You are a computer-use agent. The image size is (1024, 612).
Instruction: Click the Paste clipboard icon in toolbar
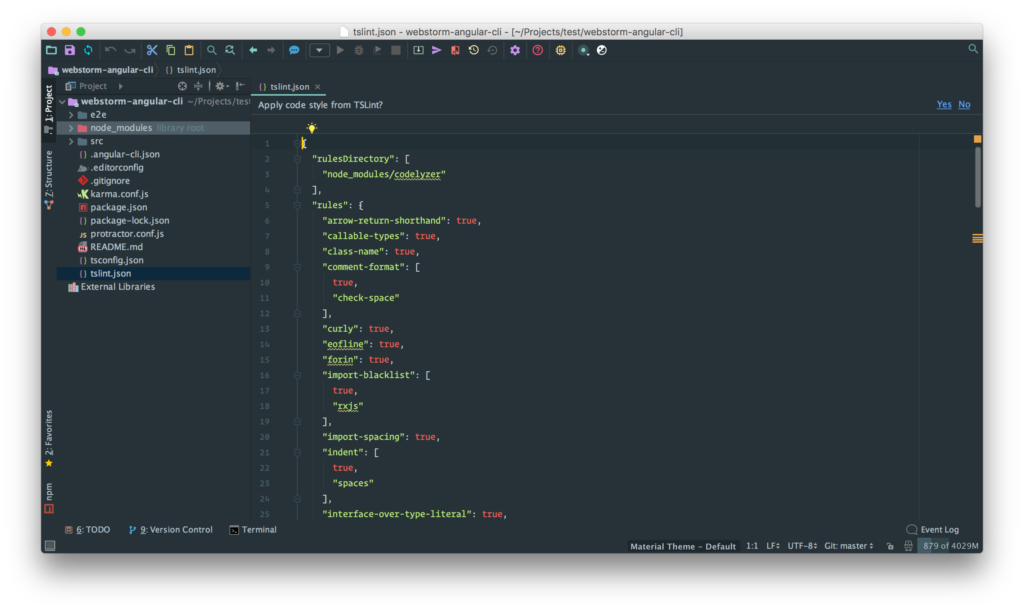tap(189, 50)
